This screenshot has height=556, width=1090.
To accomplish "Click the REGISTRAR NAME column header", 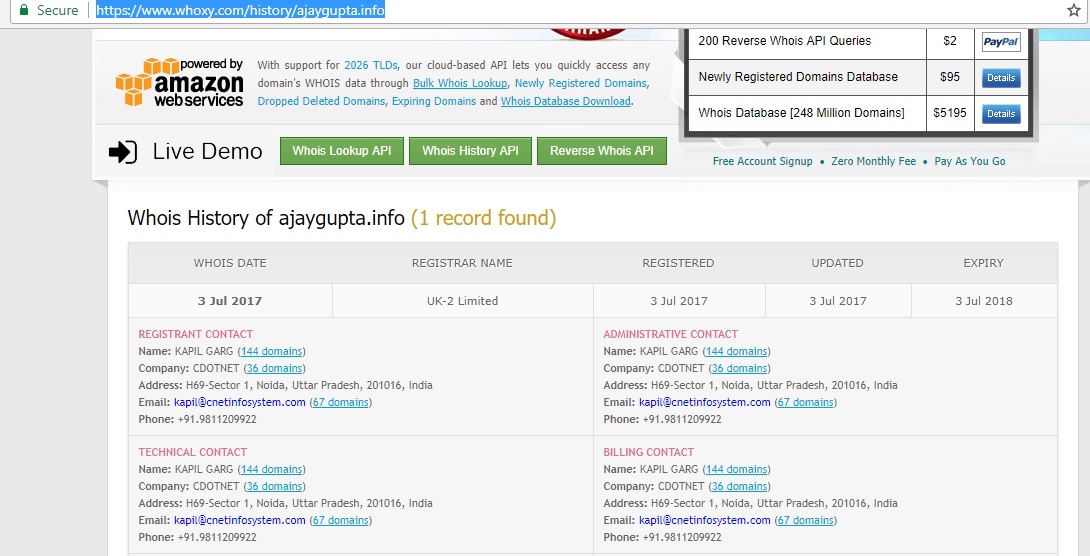I will (x=462, y=263).
